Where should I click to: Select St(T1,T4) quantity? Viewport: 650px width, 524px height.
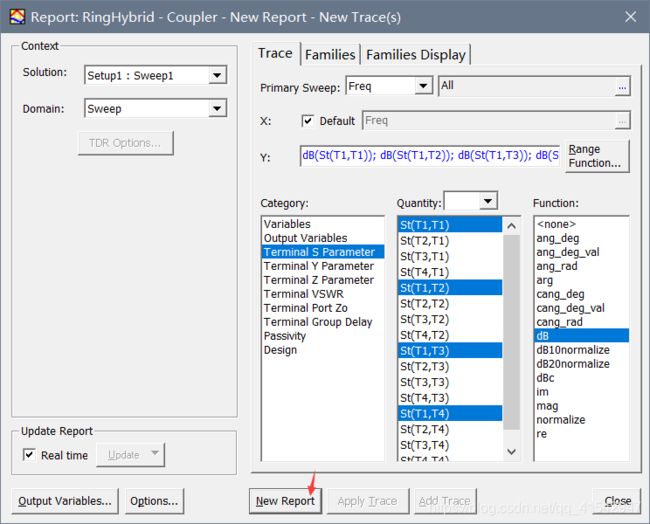coord(450,413)
